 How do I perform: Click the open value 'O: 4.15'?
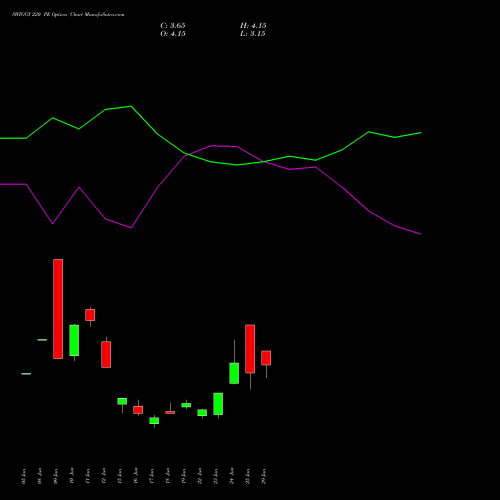pos(173,34)
